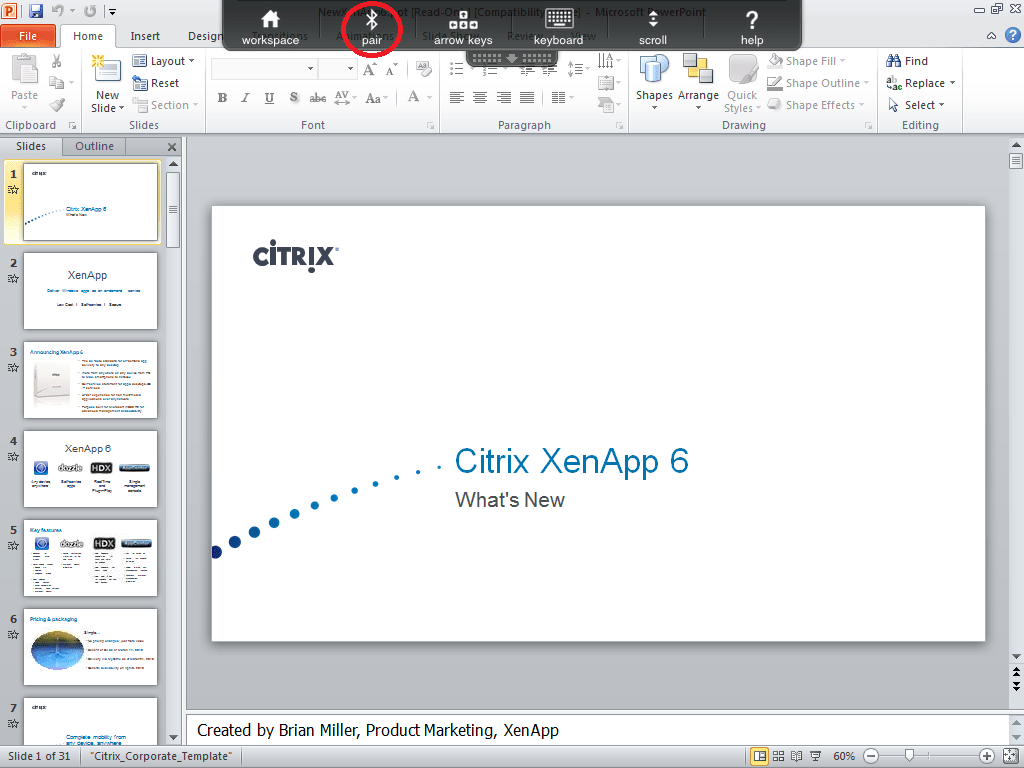The height and width of the screenshot is (768, 1024).
Task: Expand Quick Styles gallery
Action: point(743,84)
